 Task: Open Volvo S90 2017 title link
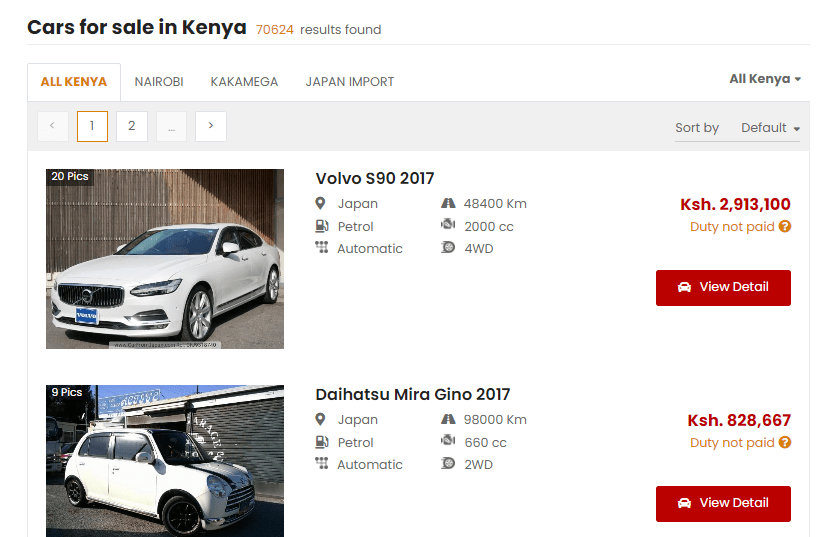[x=375, y=179]
